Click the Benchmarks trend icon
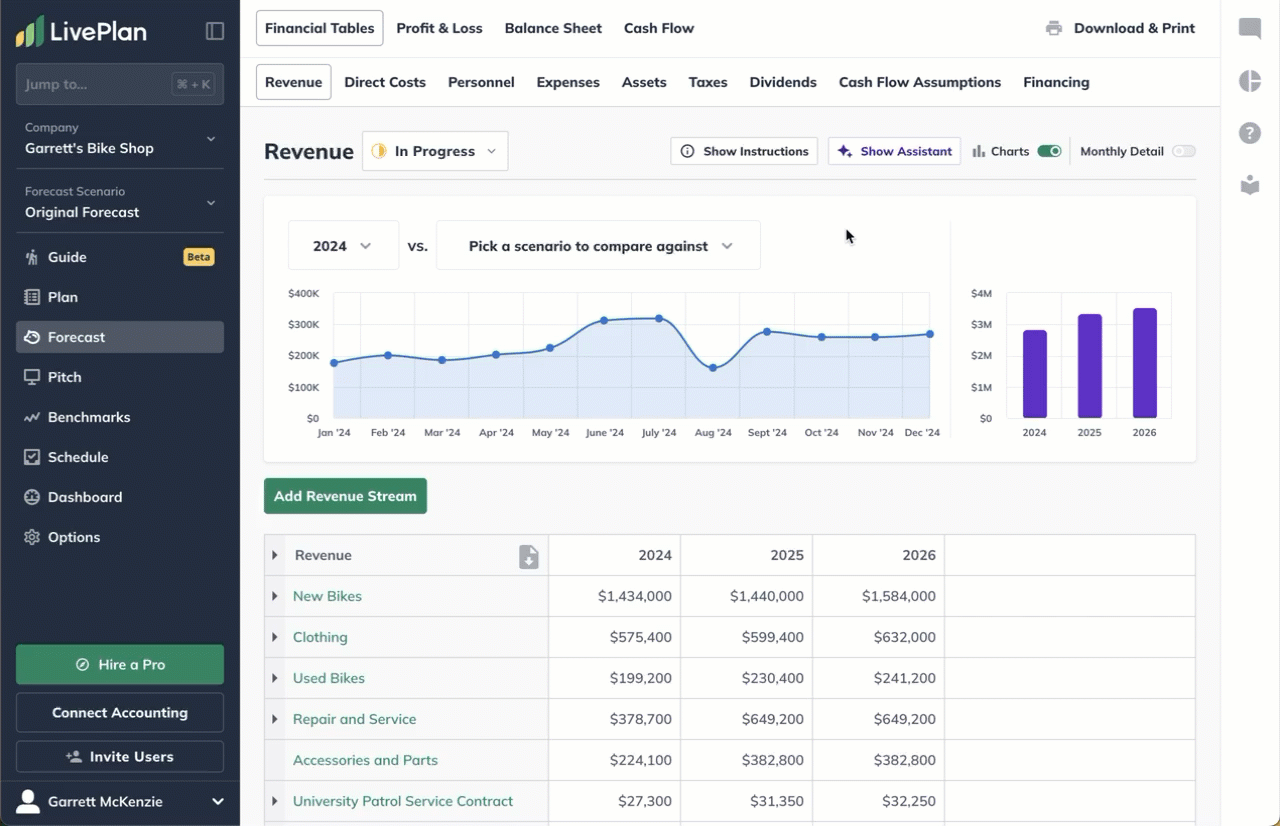1280x826 pixels. coord(31,417)
